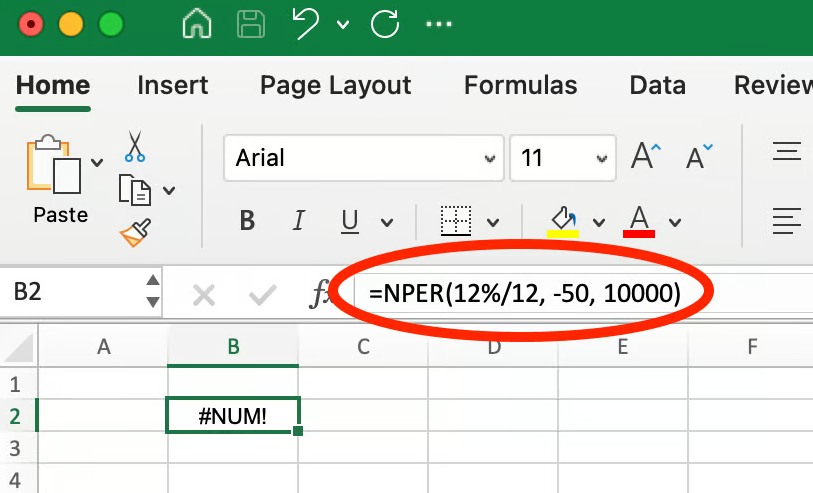The width and height of the screenshot is (813, 493).
Task: Open the Formulas tab
Action: (520, 86)
